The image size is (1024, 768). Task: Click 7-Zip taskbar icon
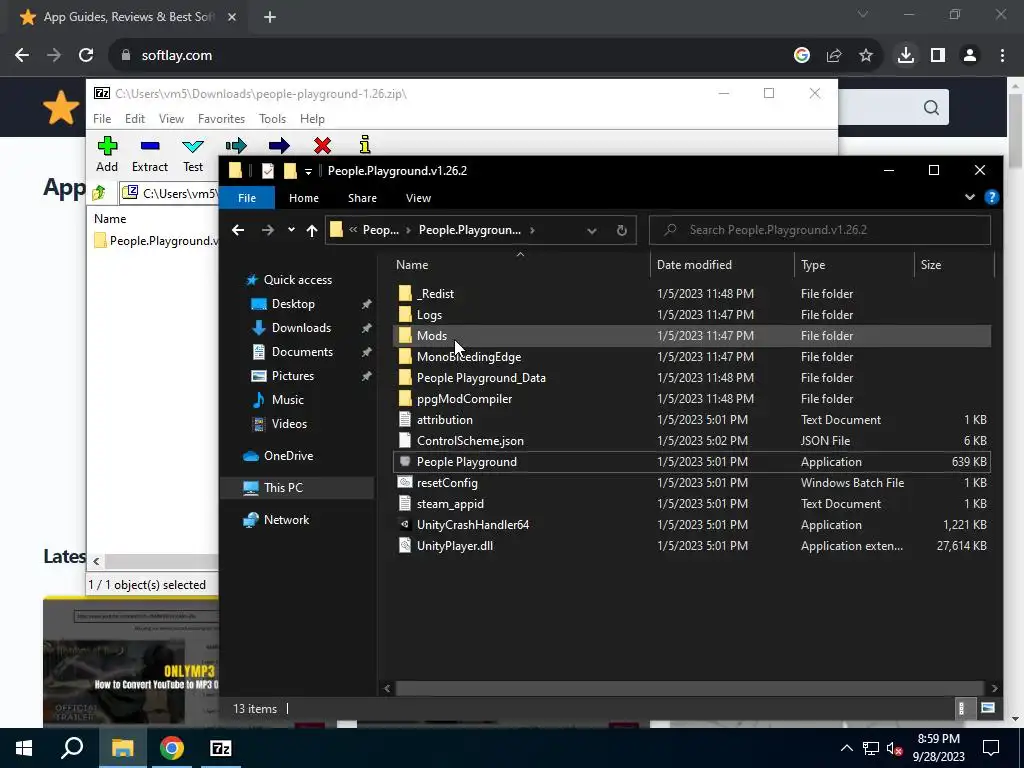click(x=221, y=748)
